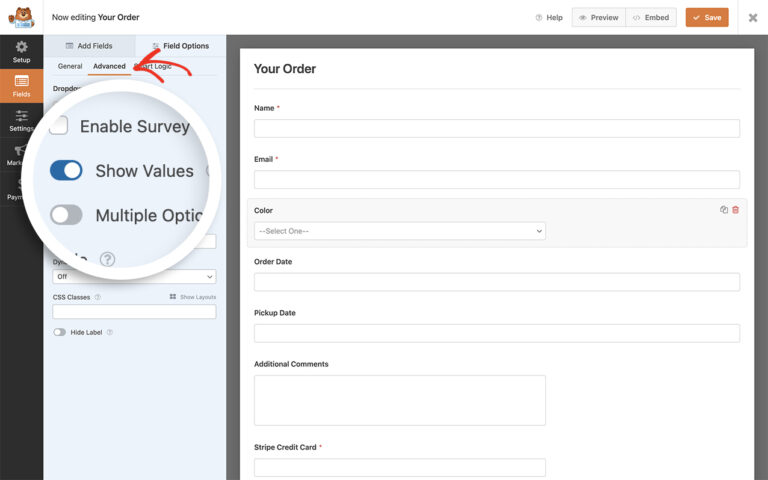Click help icon beside CSS Classes label
The width and height of the screenshot is (768, 480).
coord(97,297)
